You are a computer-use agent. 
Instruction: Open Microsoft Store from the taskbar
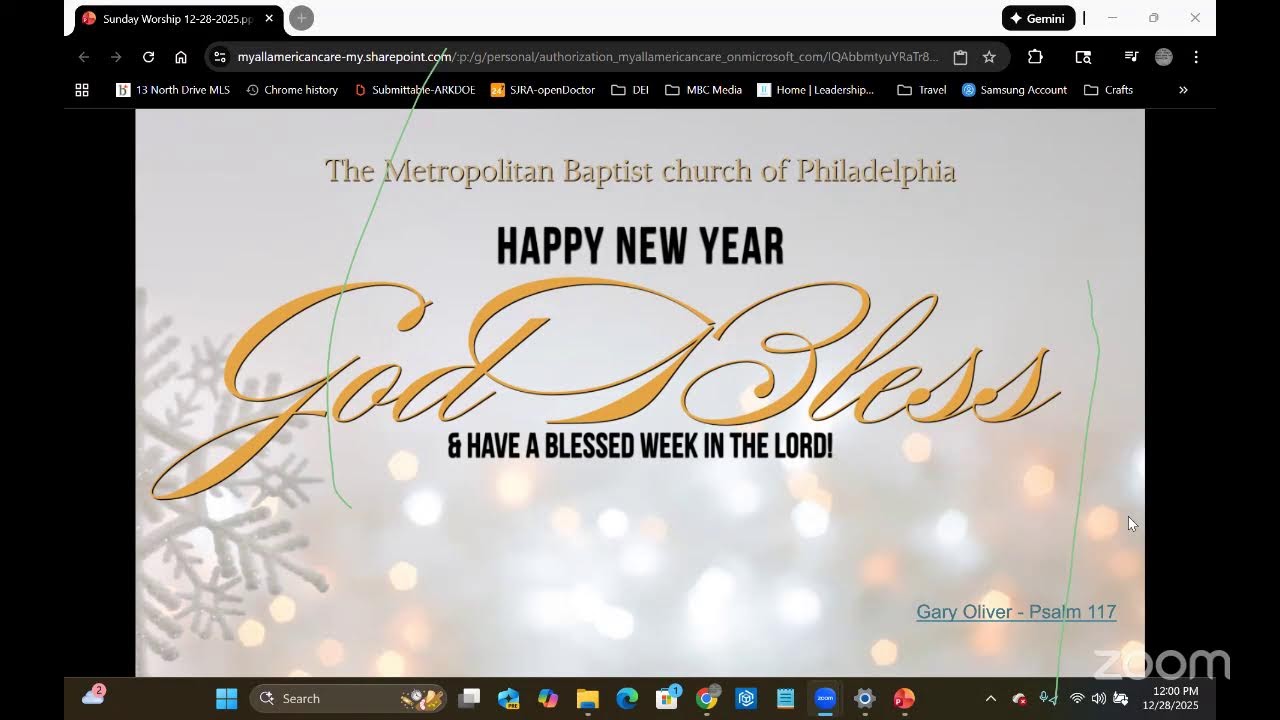pyautogui.click(x=667, y=698)
